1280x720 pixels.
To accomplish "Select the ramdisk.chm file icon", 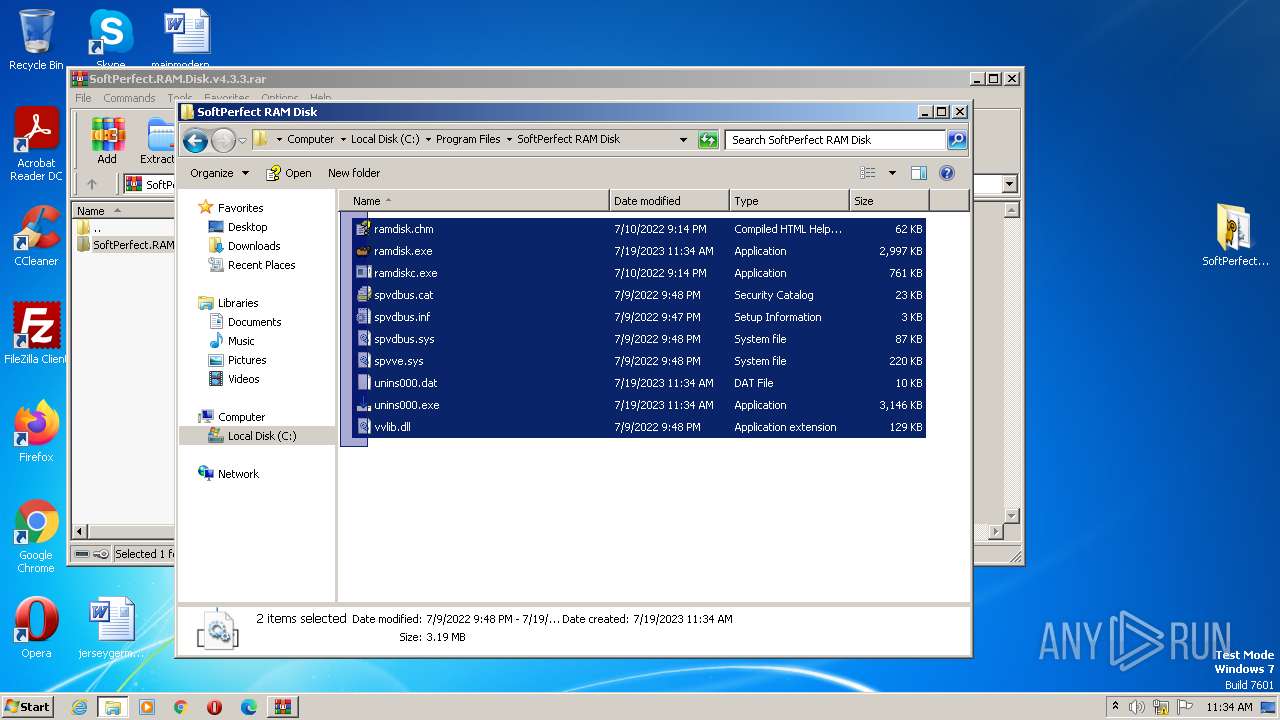I will [x=364, y=229].
